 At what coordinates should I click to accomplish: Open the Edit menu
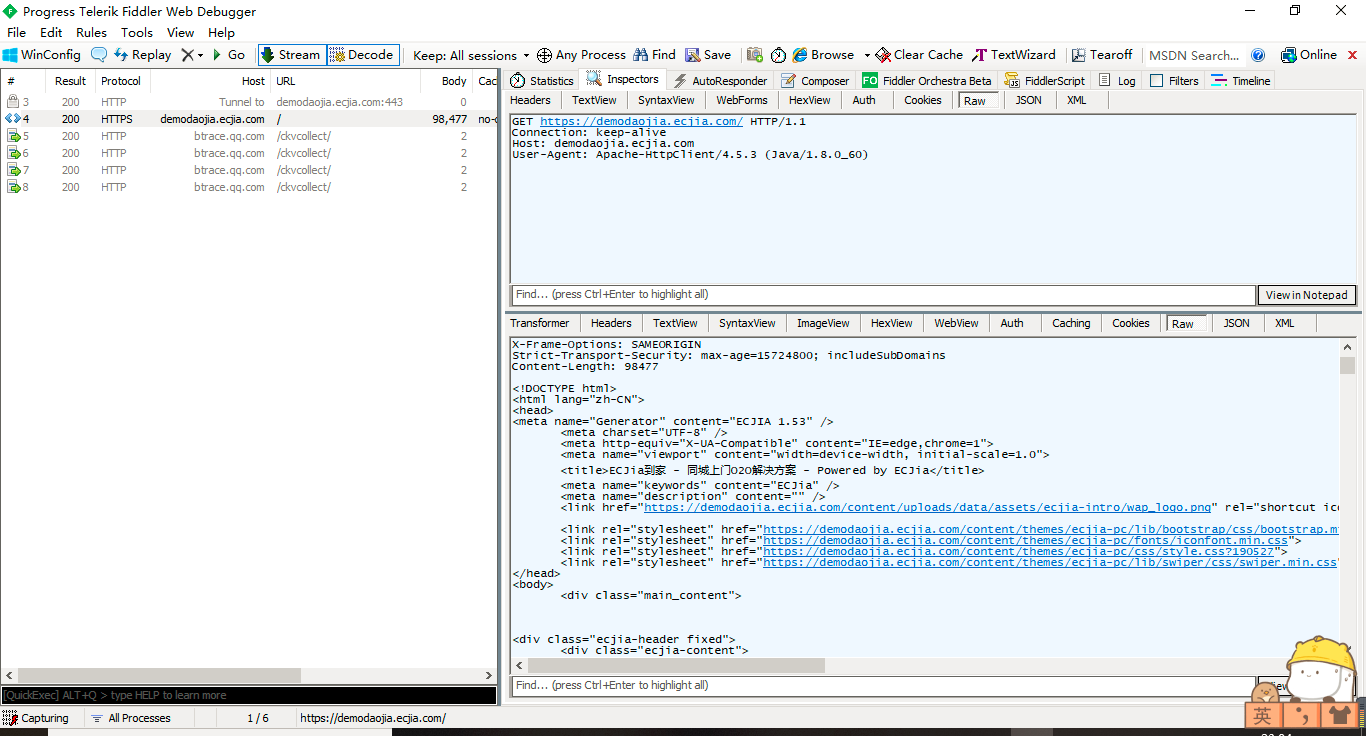coord(51,33)
